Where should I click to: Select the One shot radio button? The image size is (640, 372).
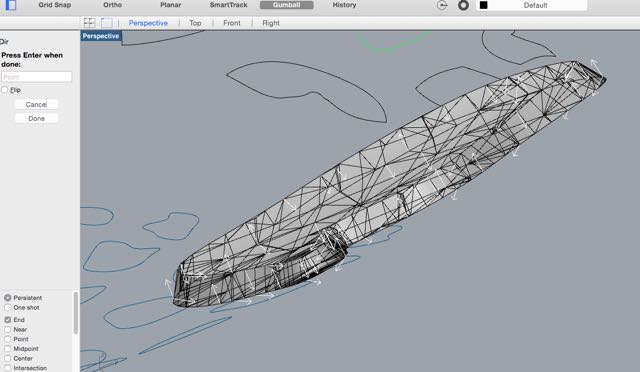(8, 307)
